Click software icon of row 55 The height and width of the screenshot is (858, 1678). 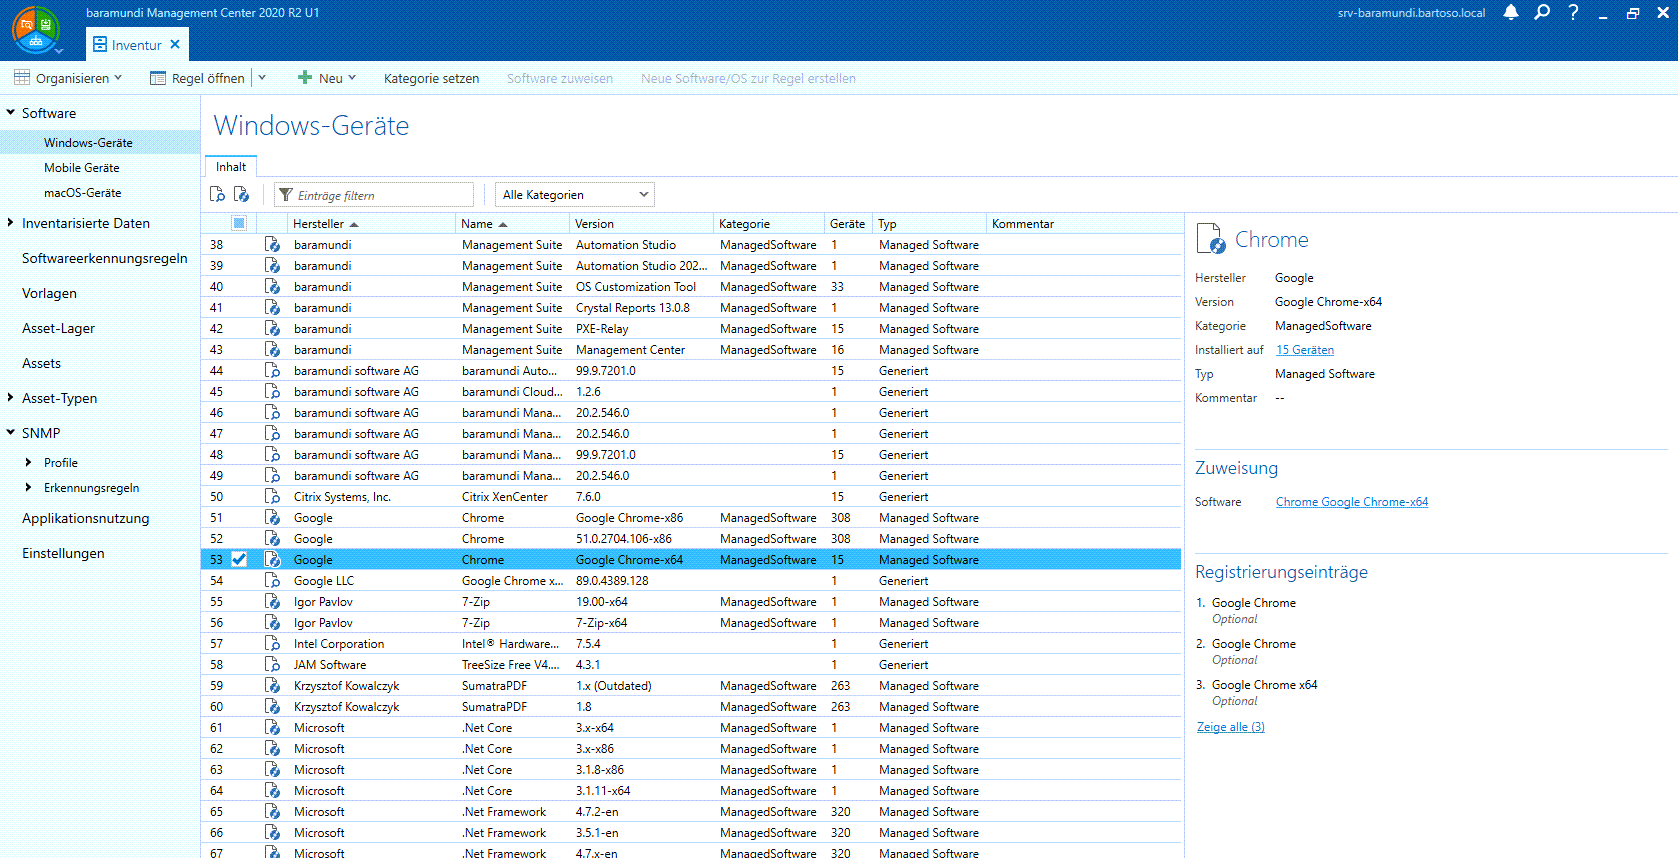272,602
